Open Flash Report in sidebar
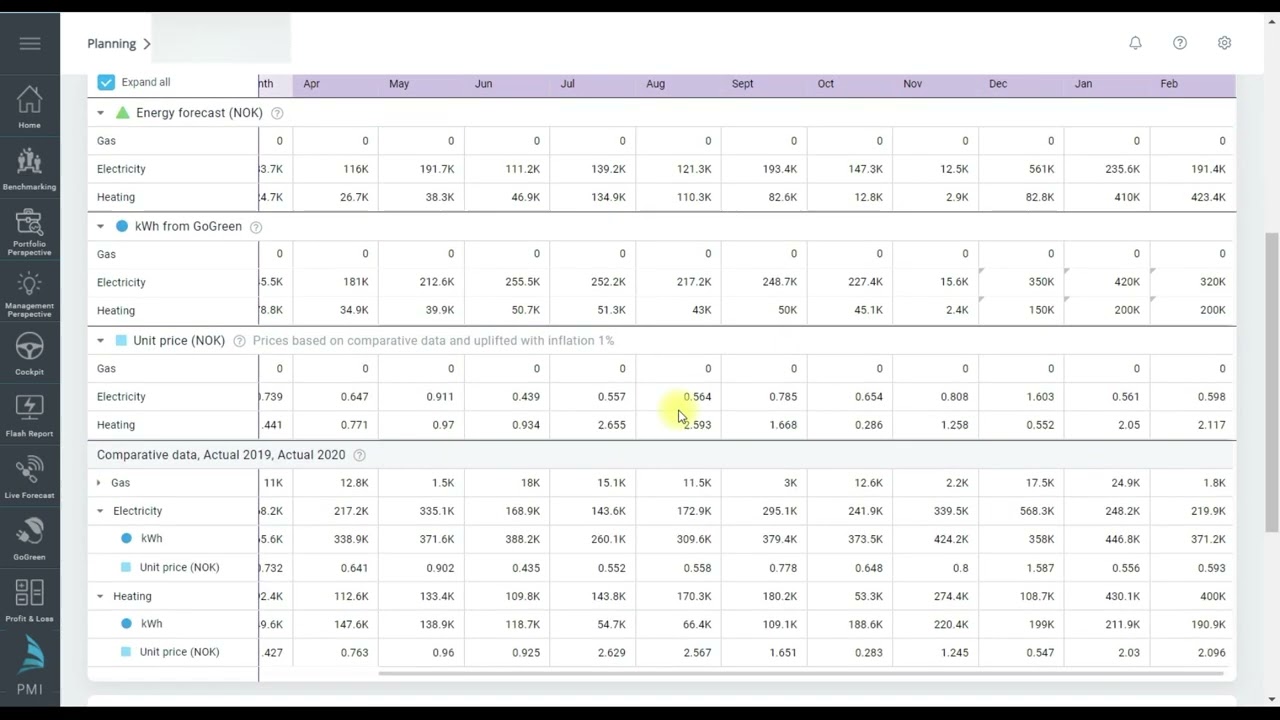Image resolution: width=1280 pixels, height=720 pixels. [29, 416]
